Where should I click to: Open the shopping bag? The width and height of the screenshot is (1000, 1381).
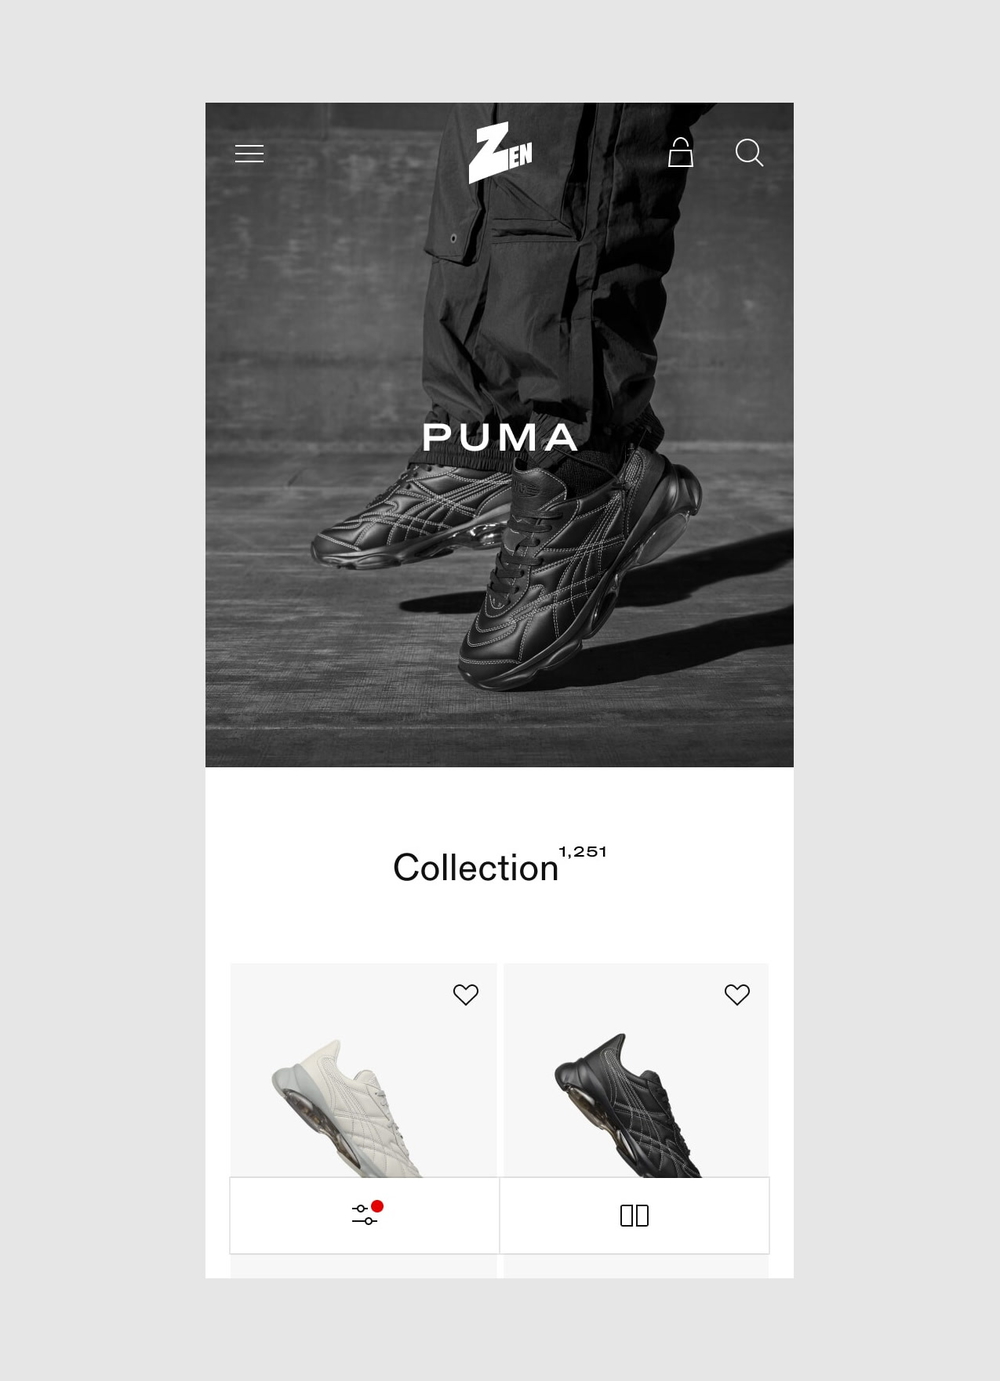[x=680, y=152]
